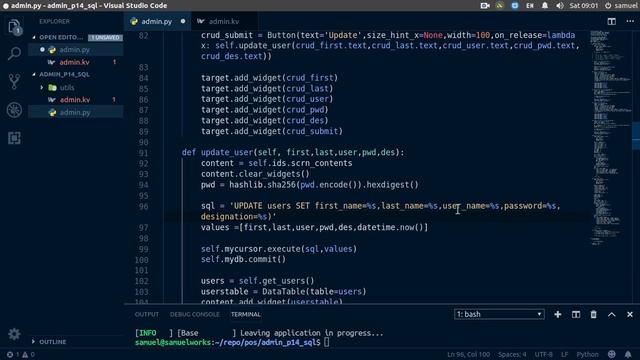
Task: Click 'content.clear_widgets()' code line
Action: coord(255,174)
